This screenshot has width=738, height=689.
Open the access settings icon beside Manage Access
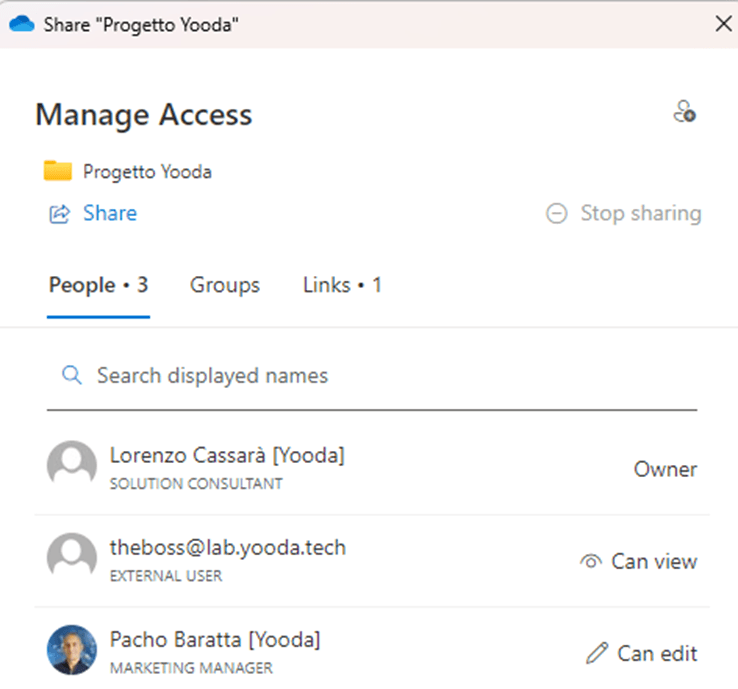pos(684,112)
